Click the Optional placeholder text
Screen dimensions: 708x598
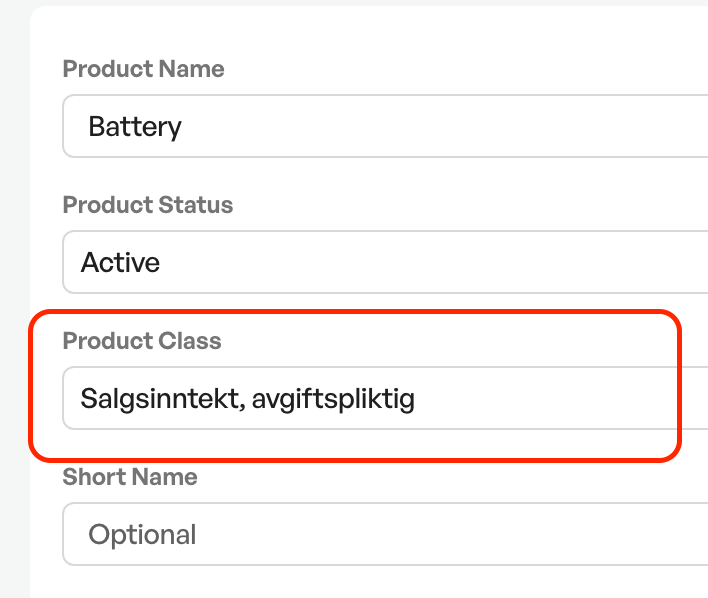pyautogui.click(x=142, y=535)
